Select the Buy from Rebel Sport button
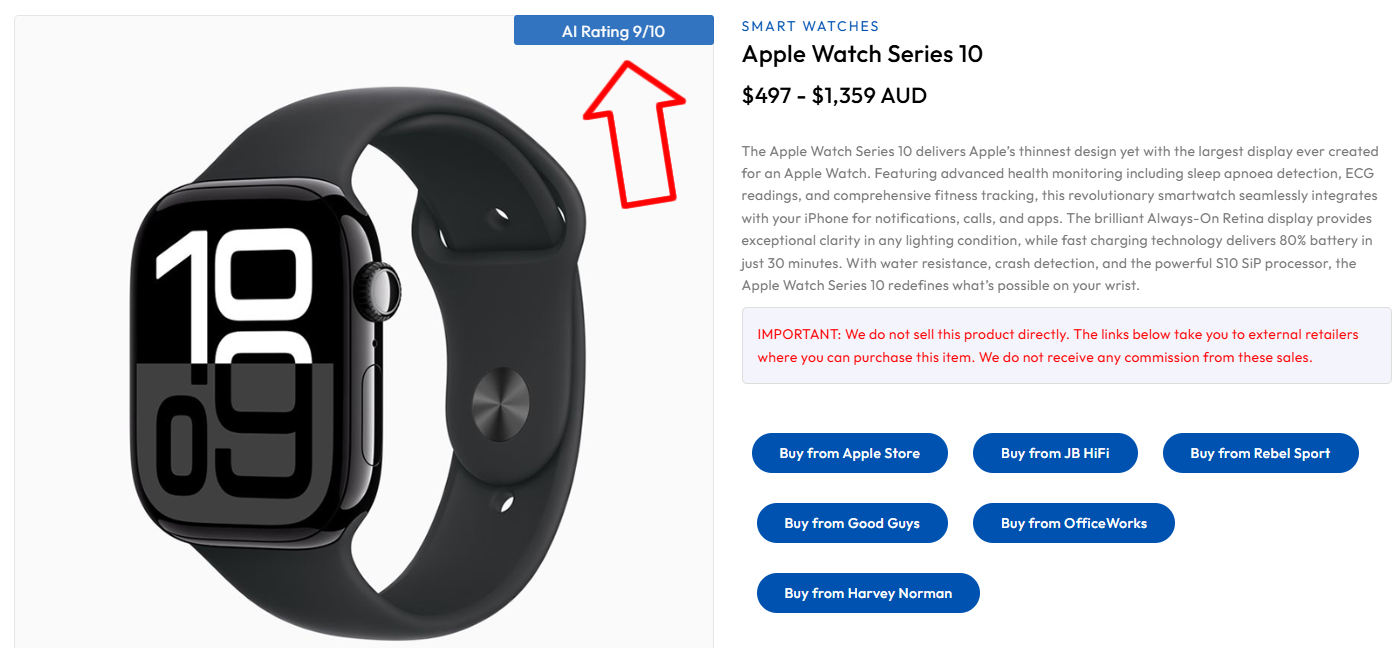This screenshot has width=1397, height=648. [x=1260, y=453]
